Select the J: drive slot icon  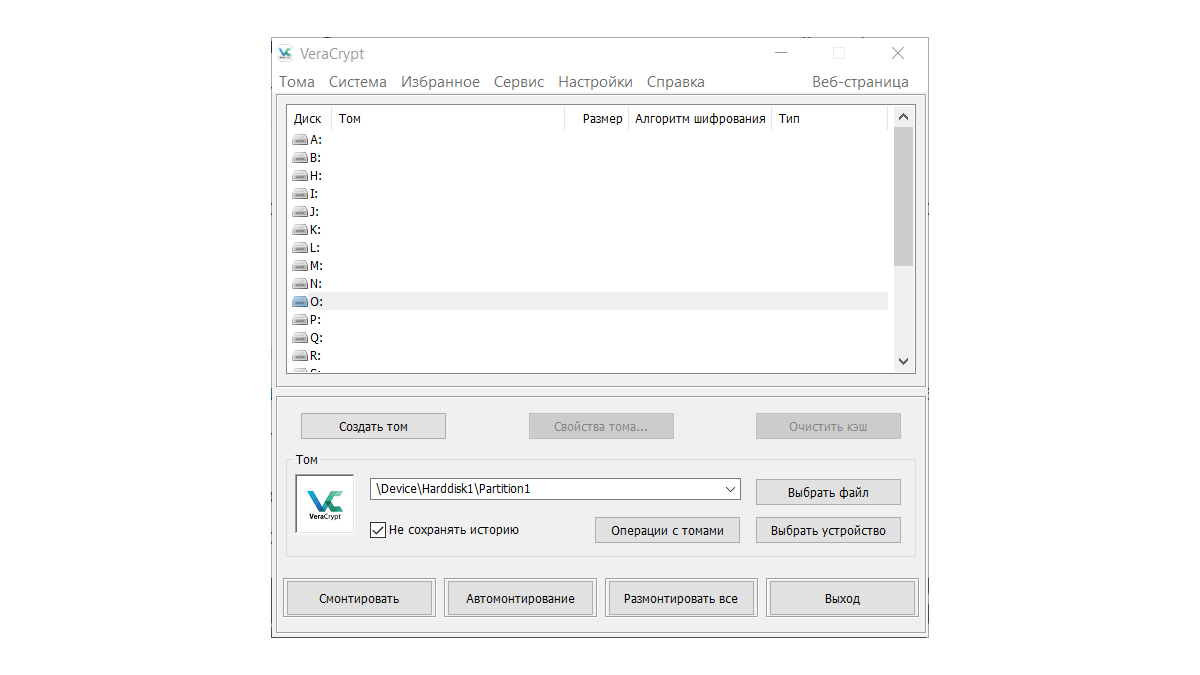(x=301, y=211)
